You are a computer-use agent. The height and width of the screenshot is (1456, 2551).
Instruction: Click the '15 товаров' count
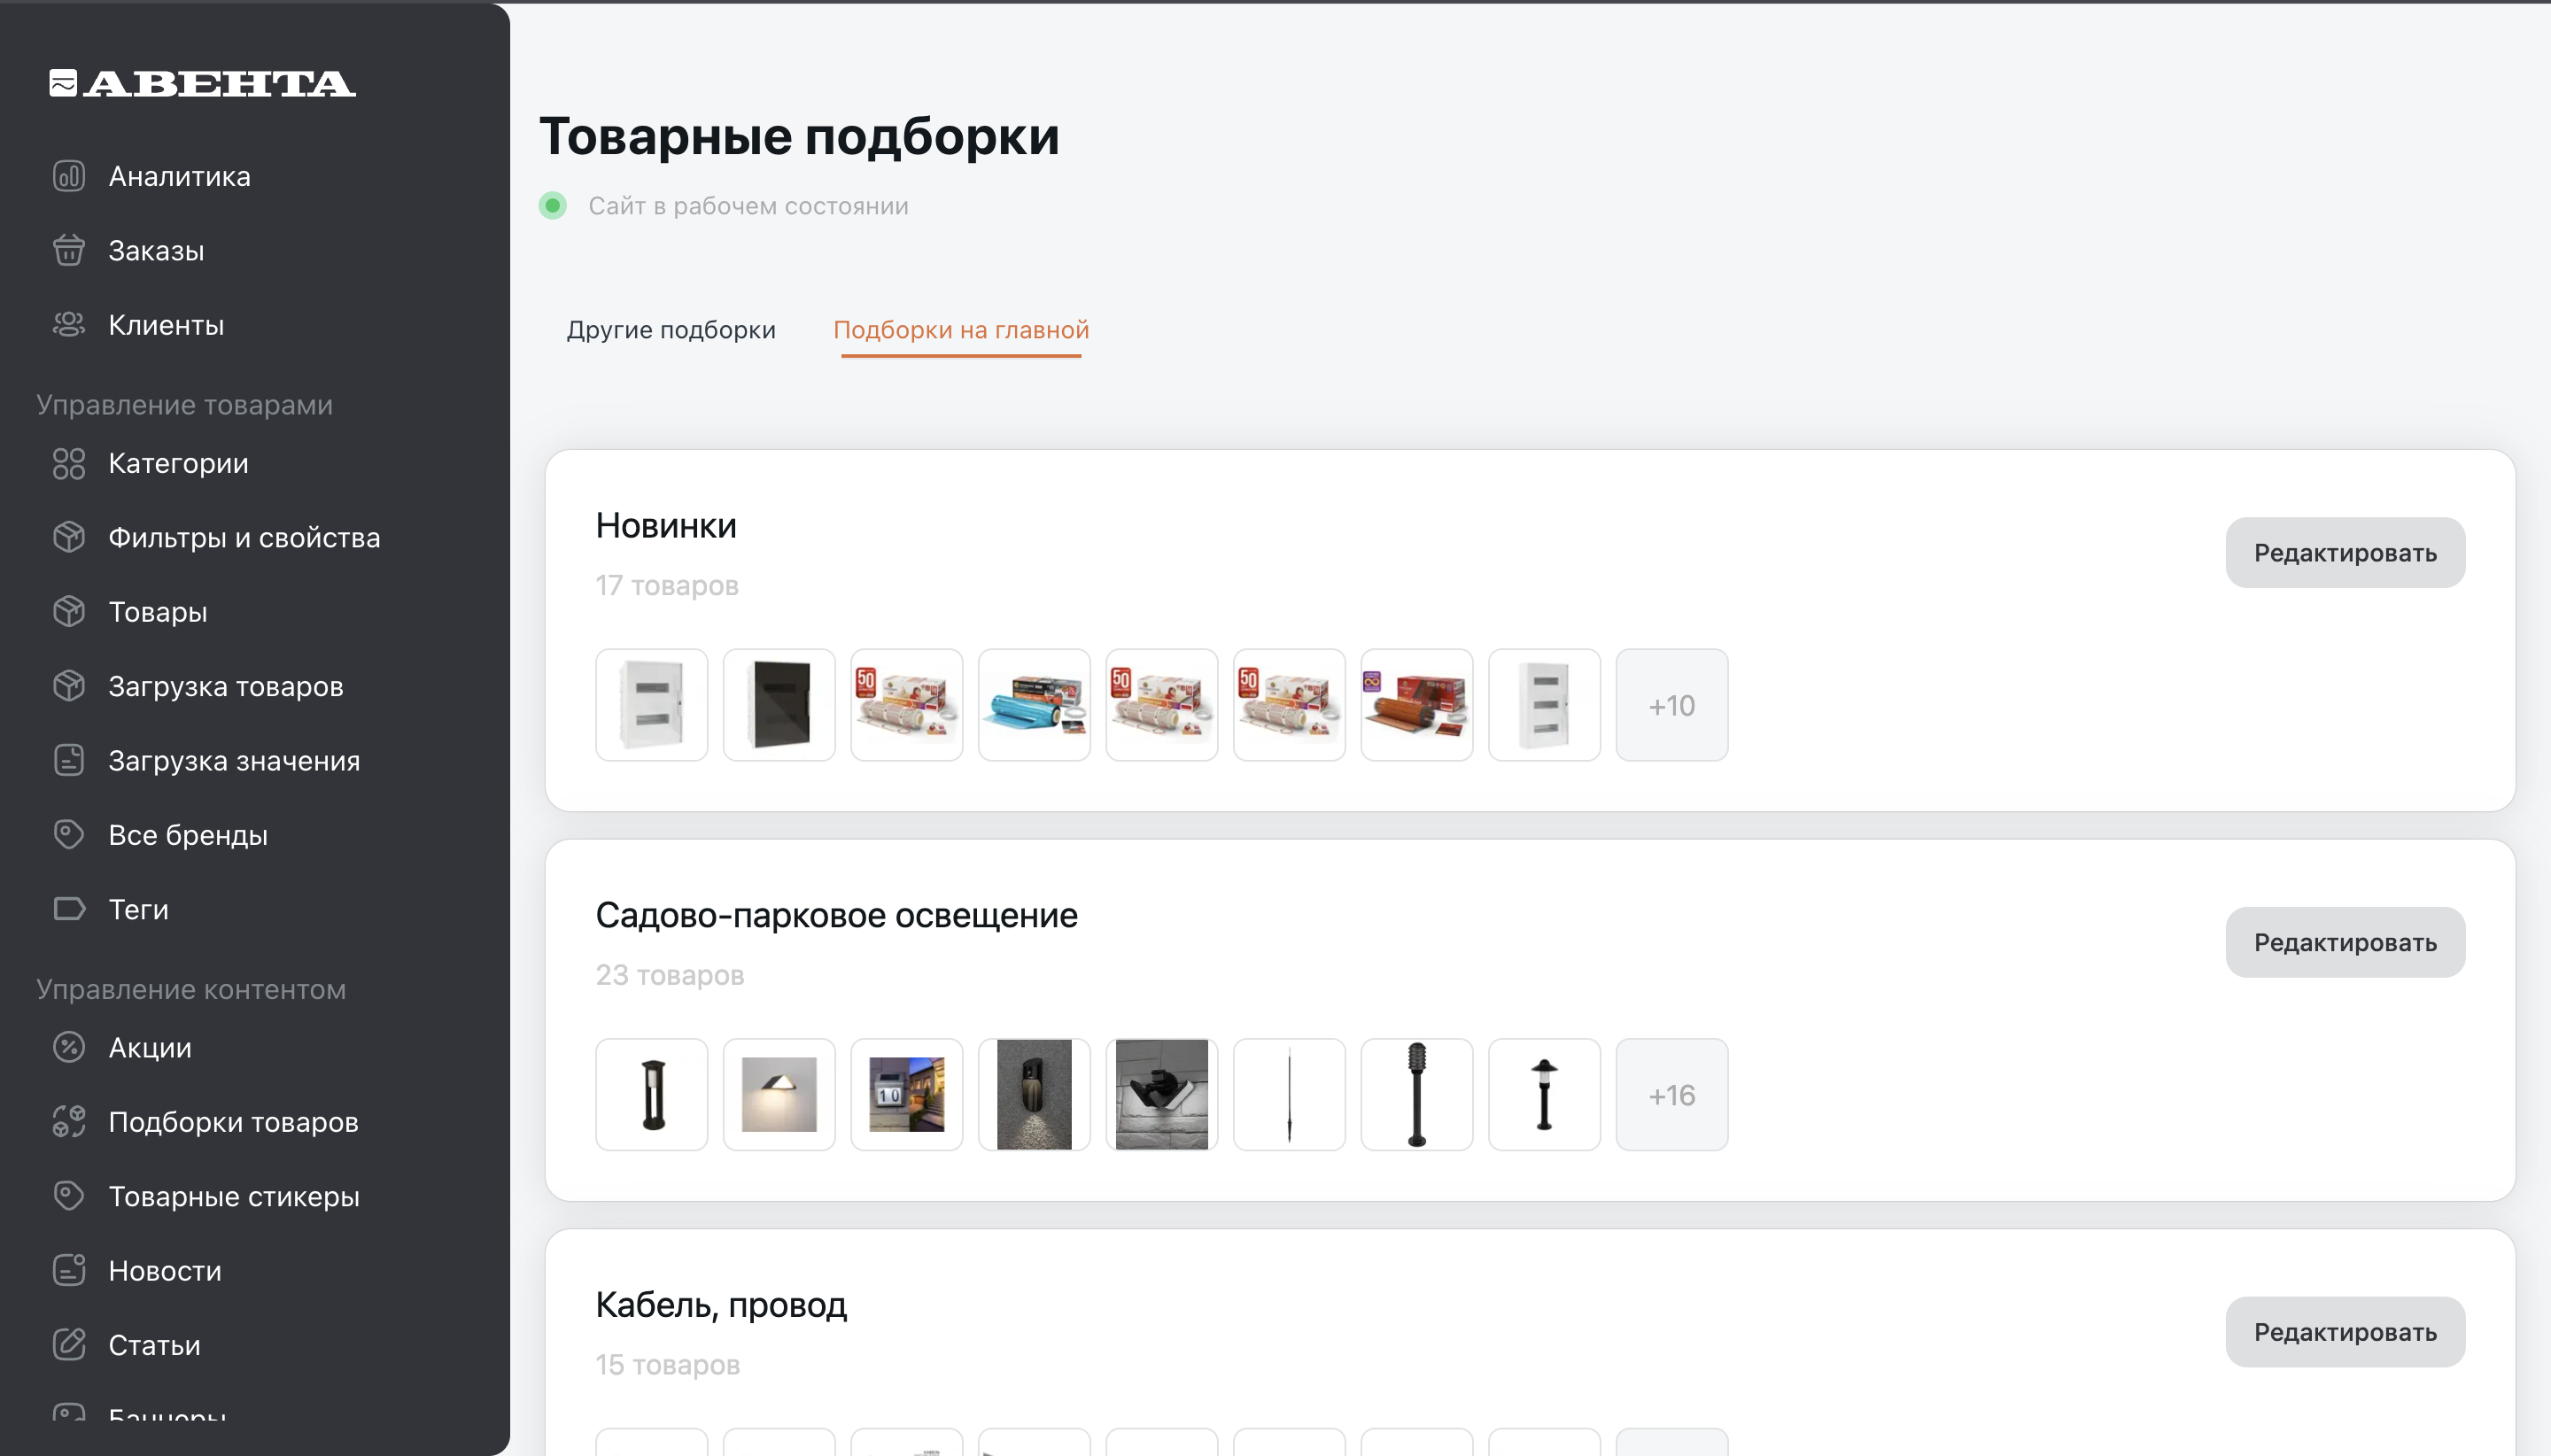[668, 1365]
